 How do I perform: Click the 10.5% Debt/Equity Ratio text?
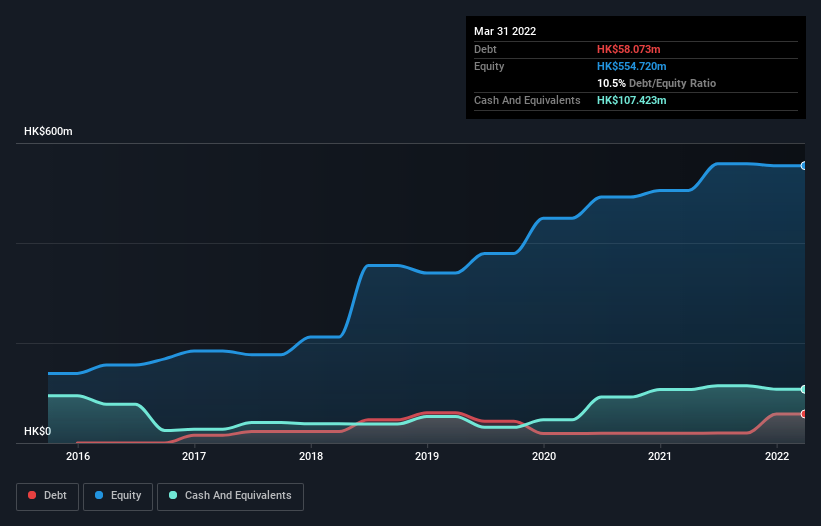(x=656, y=83)
